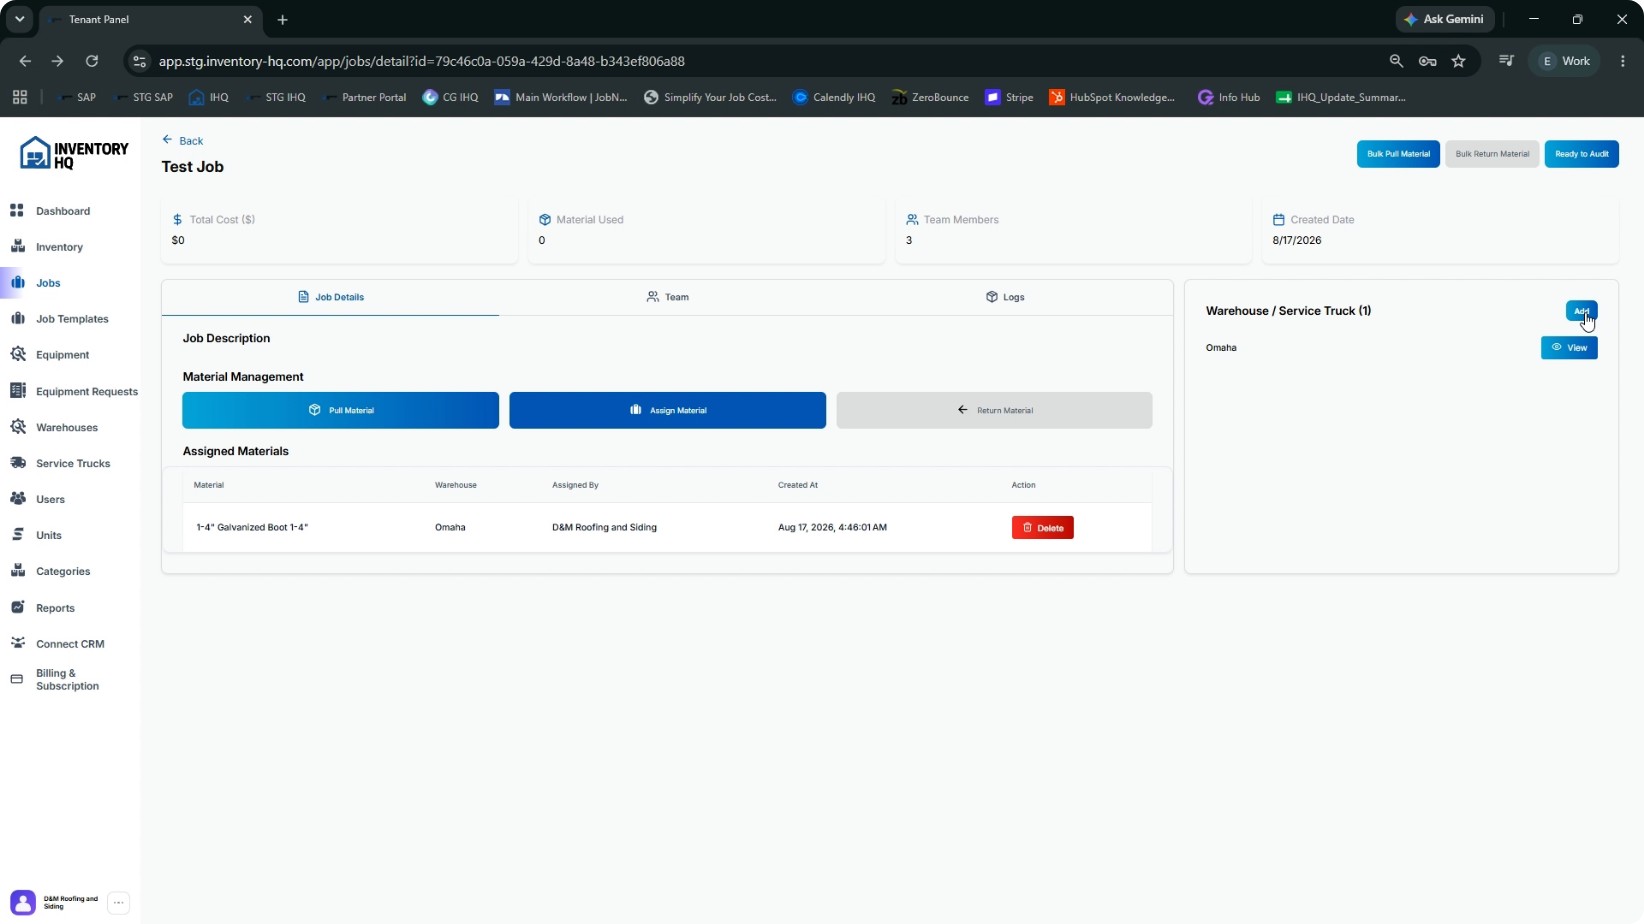Open Service Trucks section

[73, 463]
